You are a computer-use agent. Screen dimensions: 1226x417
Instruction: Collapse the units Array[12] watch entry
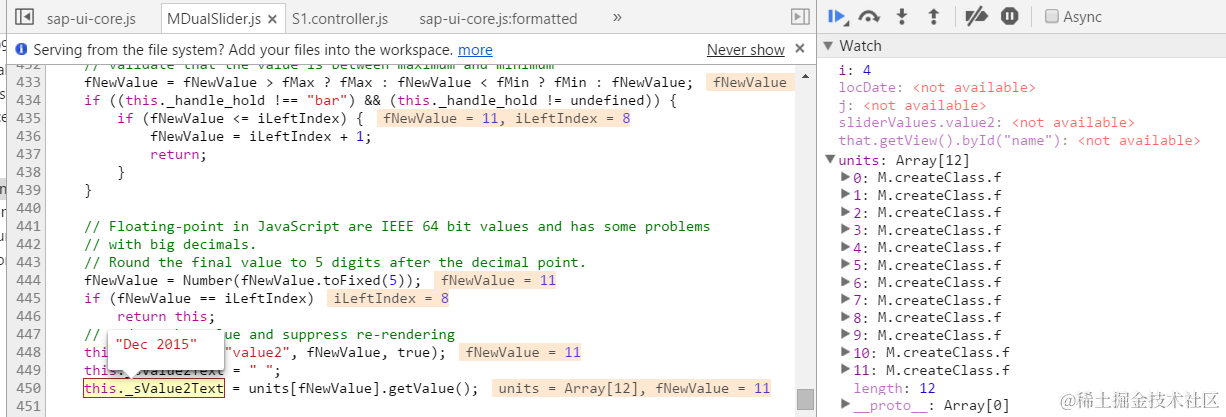click(829, 159)
